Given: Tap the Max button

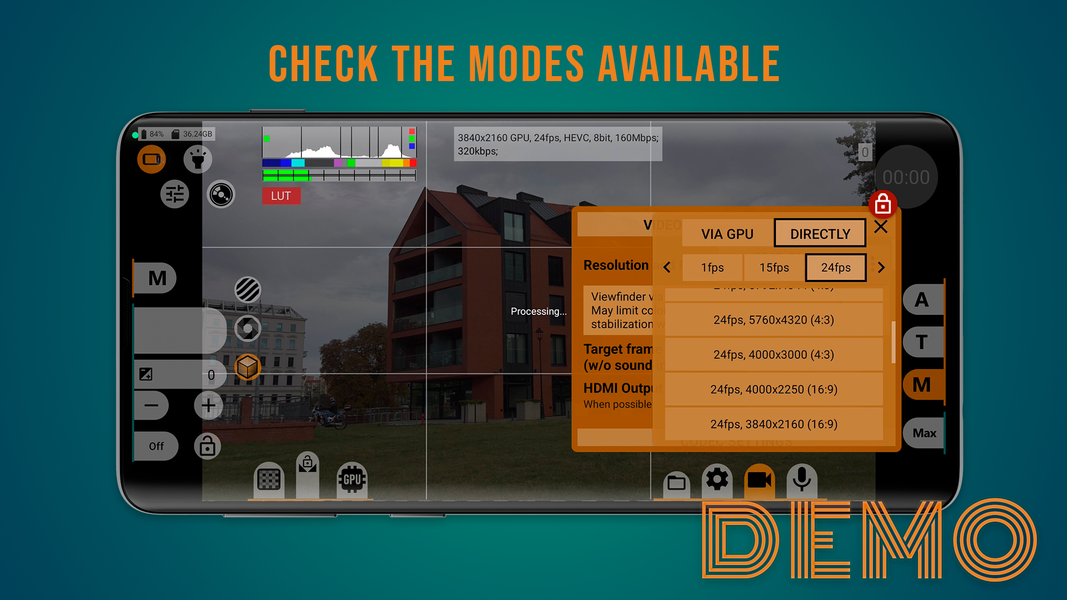Looking at the screenshot, I should point(924,433).
